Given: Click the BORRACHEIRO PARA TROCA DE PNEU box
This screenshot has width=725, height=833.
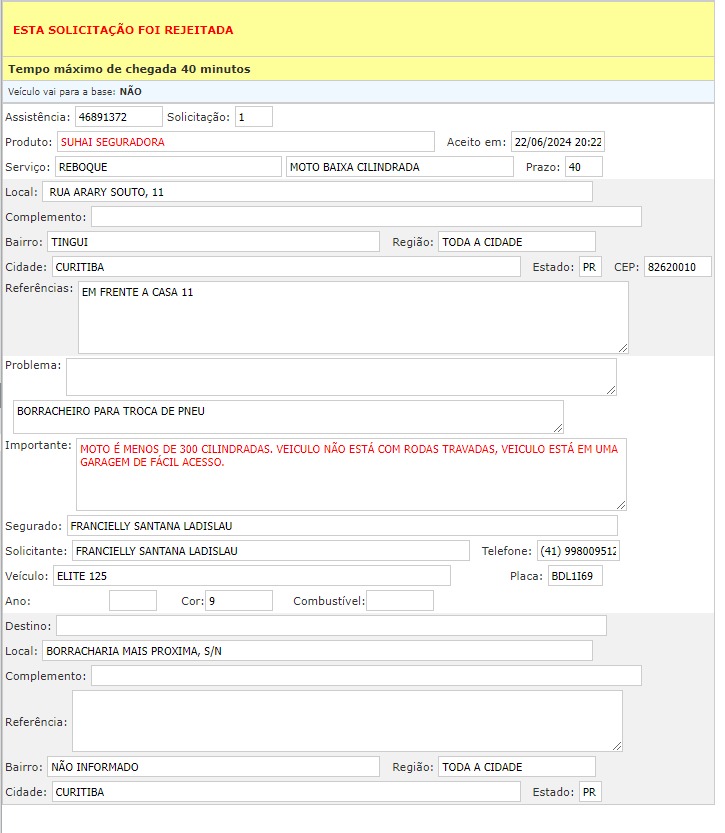Looking at the screenshot, I should pos(288,416).
